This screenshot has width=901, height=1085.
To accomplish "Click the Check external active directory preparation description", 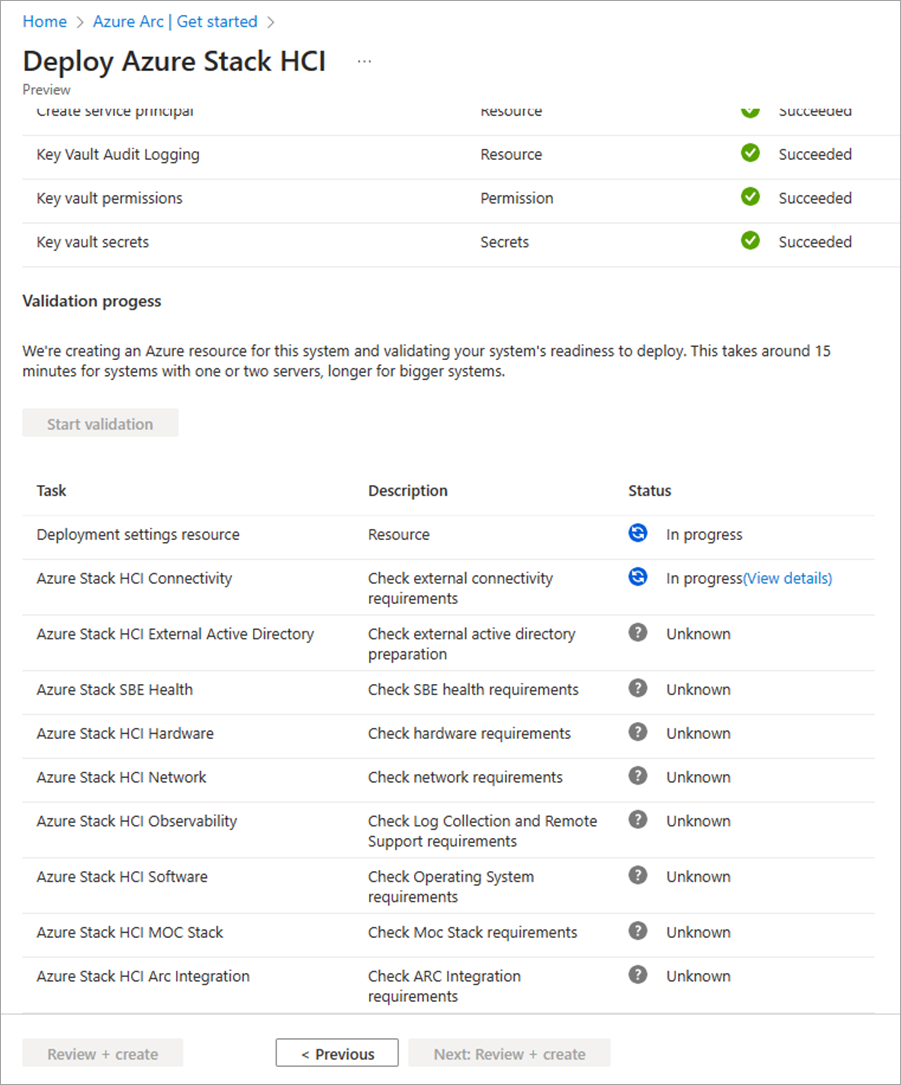I will [471, 644].
